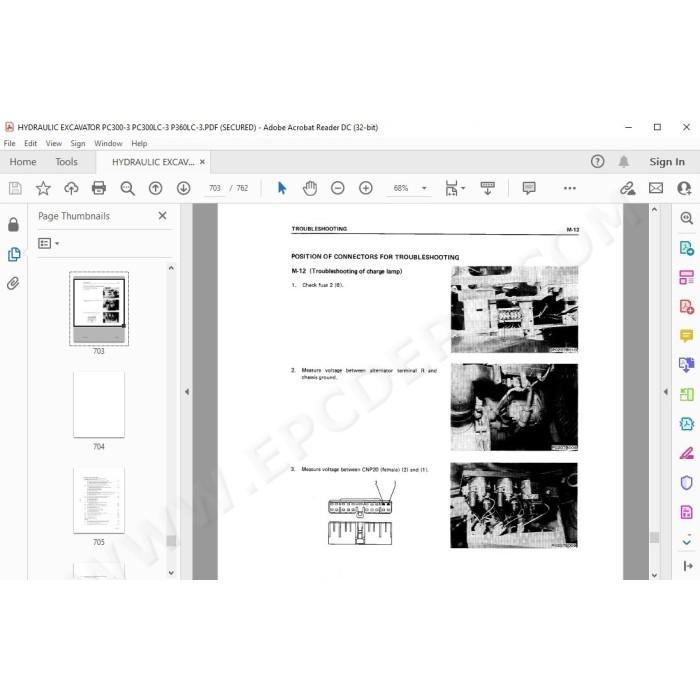This screenshot has height=700, width=700.
Task: Open the Sign menu
Action: tap(78, 143)
